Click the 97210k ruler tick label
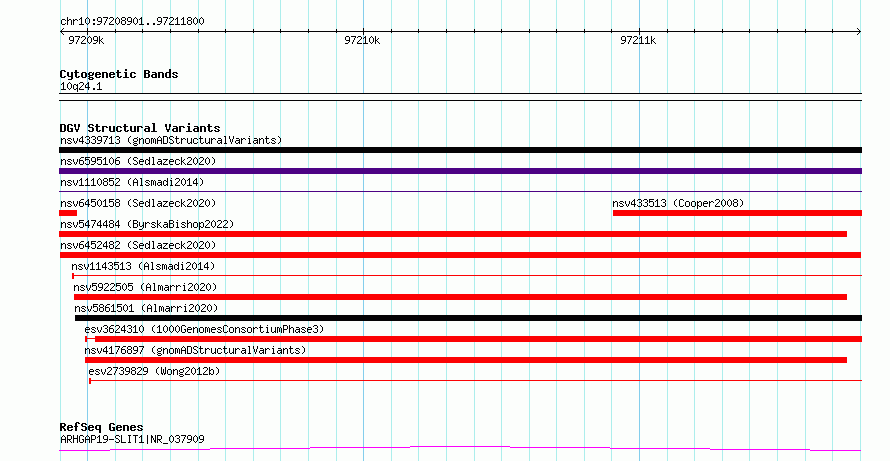 click(x=362, y=40)
